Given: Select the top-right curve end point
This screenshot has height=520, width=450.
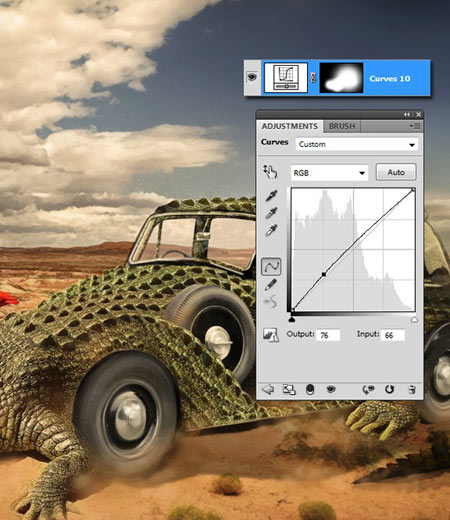Looking at the screenshot, I should click(x=413, y=190).
